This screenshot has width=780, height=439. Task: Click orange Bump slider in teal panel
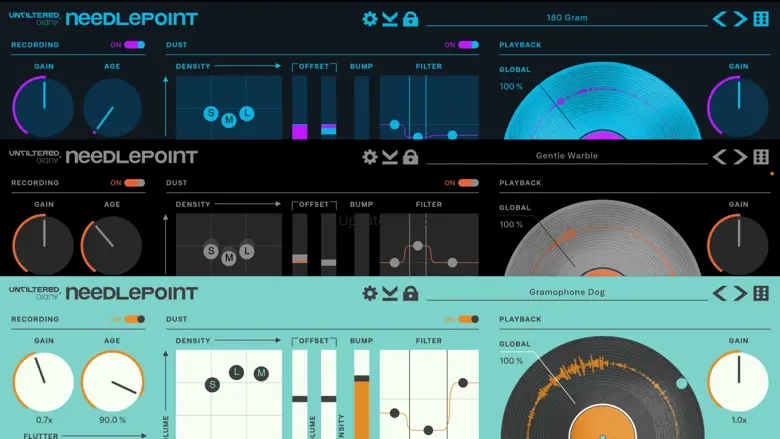pyautogui.click(x=362, y=394)
